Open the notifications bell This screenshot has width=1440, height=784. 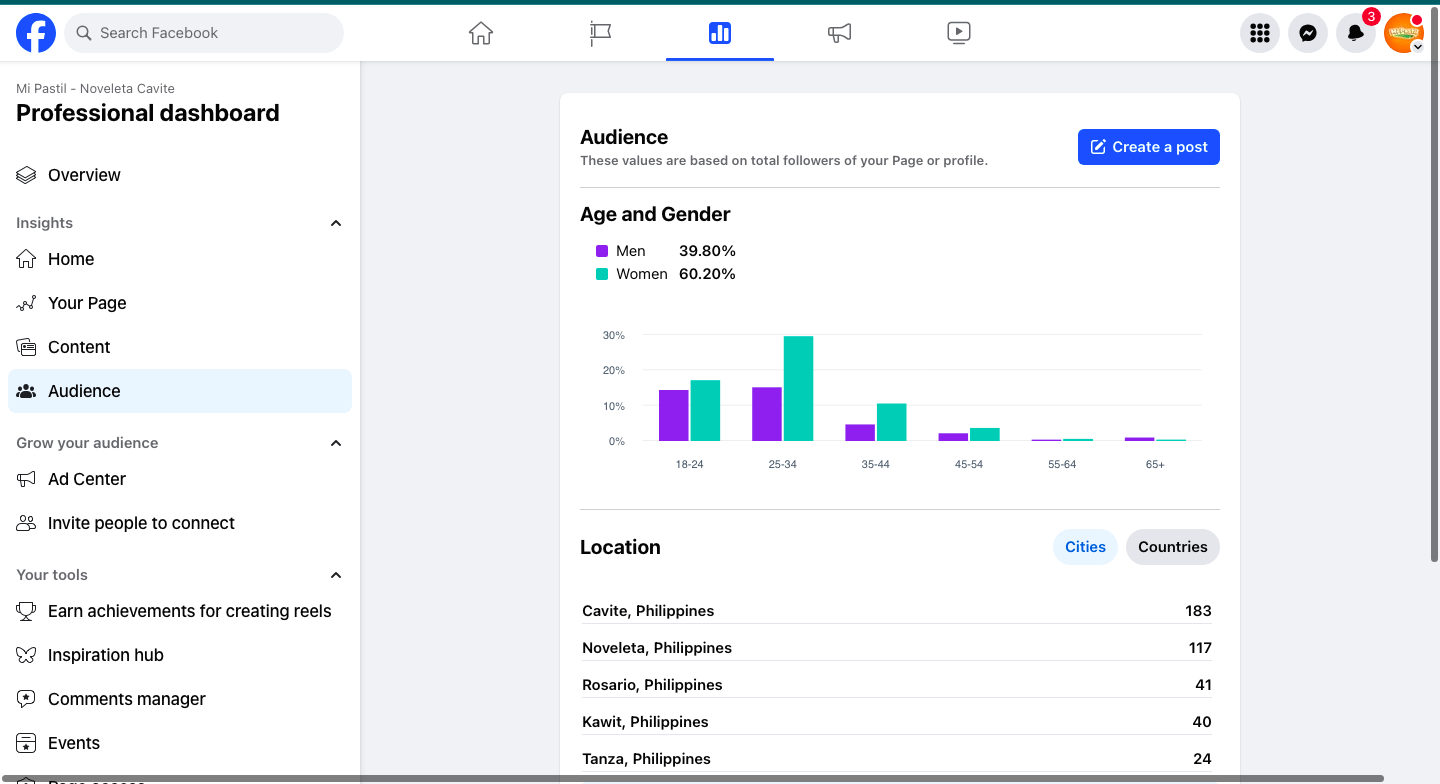click(x=1355, y=33)
